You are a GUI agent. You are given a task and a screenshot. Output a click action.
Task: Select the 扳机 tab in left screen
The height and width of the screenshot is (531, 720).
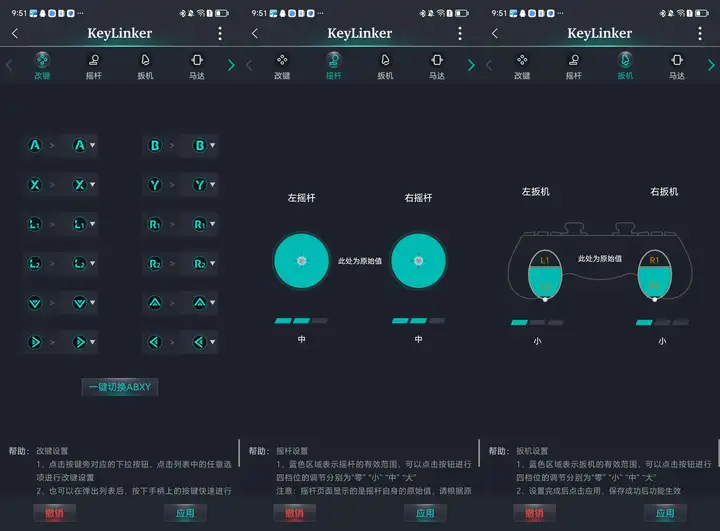(145, 66)
